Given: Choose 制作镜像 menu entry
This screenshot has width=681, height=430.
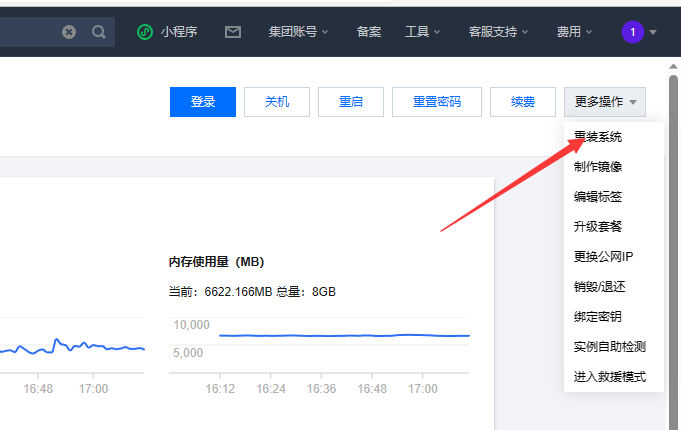Looking at the screenshot, I should coord(598,167).
